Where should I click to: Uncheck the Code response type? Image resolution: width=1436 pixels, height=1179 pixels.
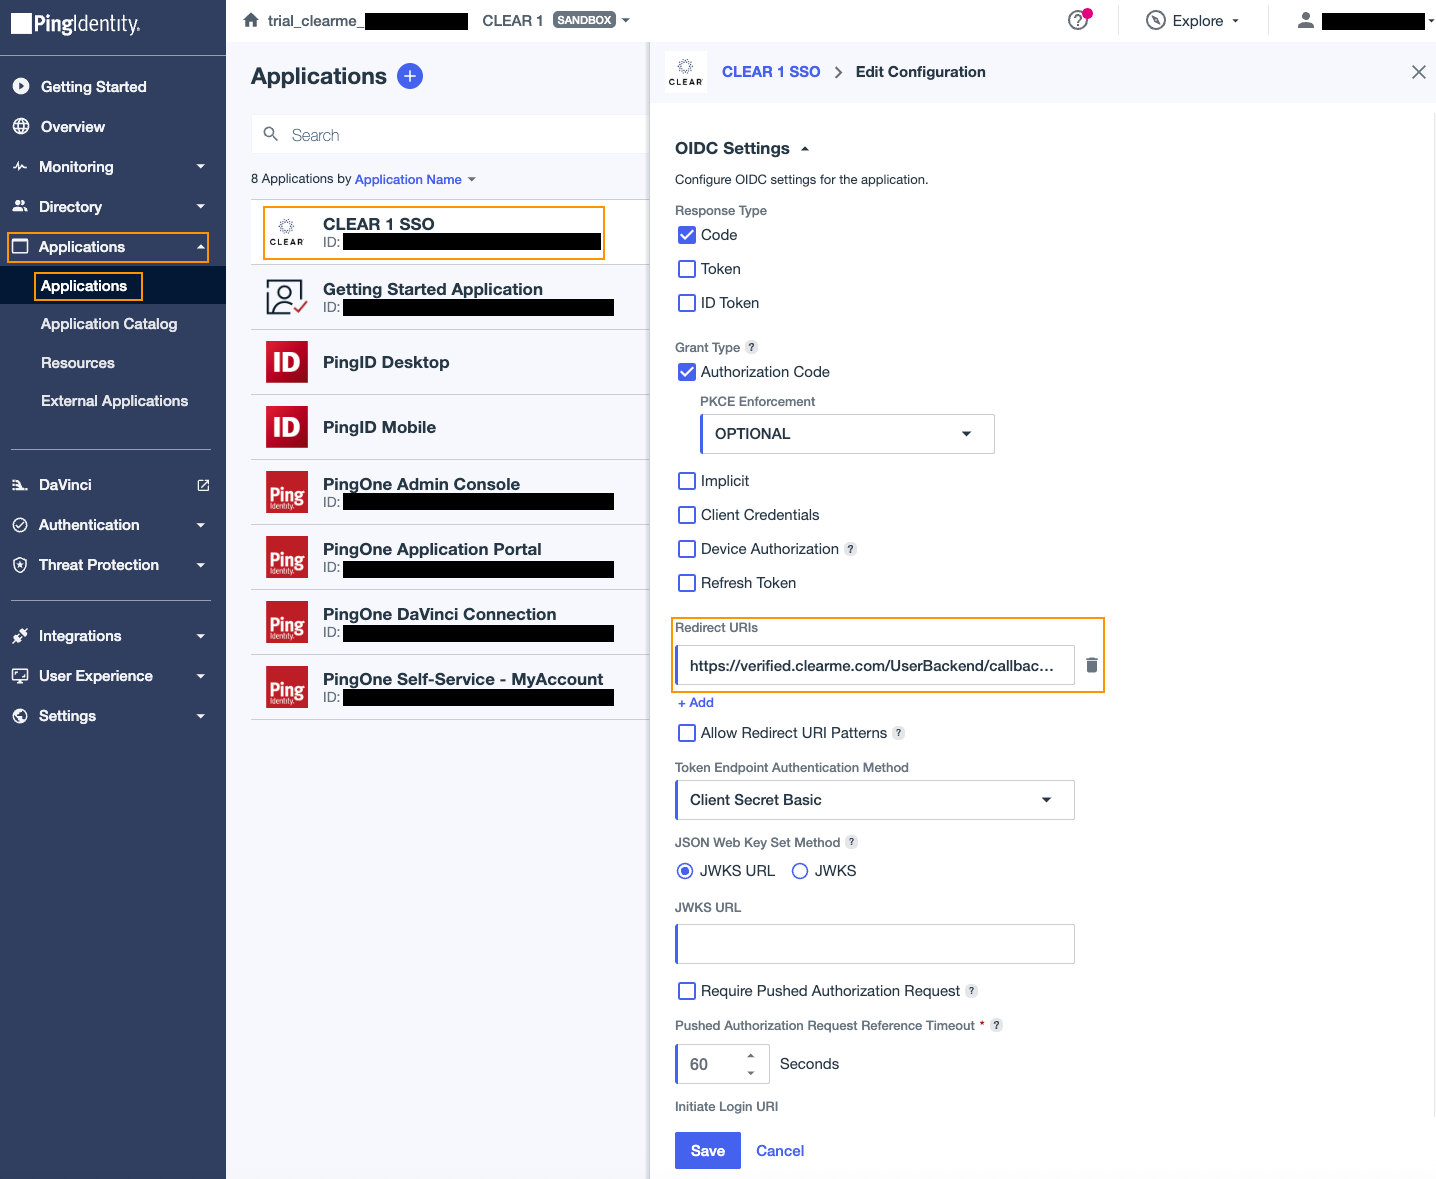pos(687,235)
